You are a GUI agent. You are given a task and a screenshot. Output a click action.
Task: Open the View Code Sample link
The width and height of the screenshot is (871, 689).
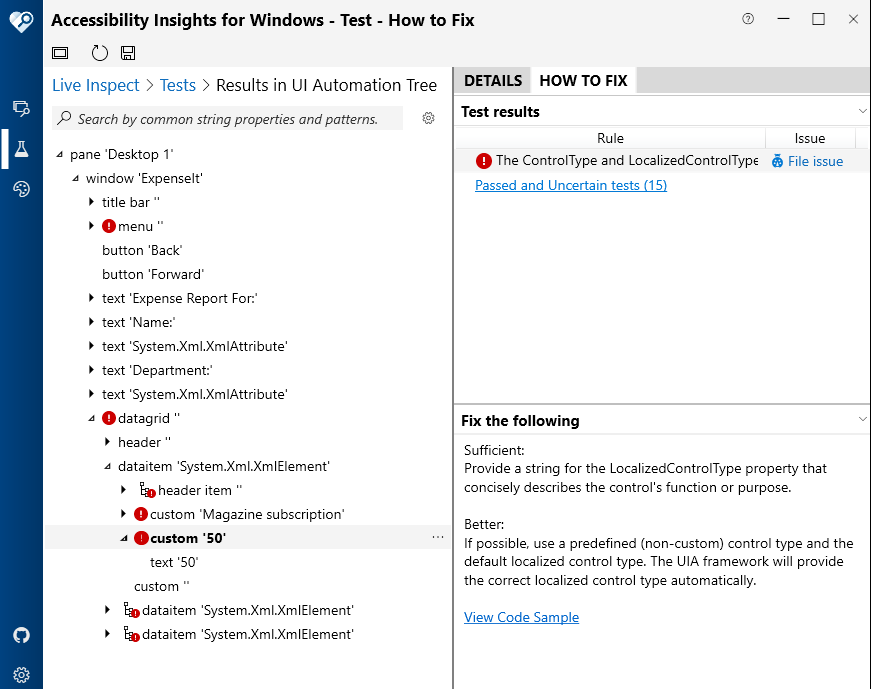(x=521, y=617)
